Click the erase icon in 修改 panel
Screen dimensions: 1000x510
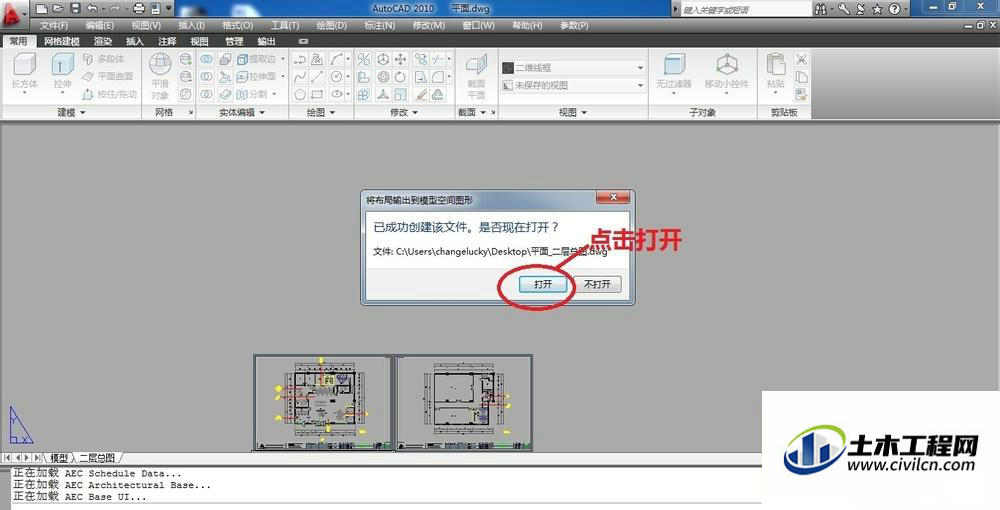pos(420,94)
